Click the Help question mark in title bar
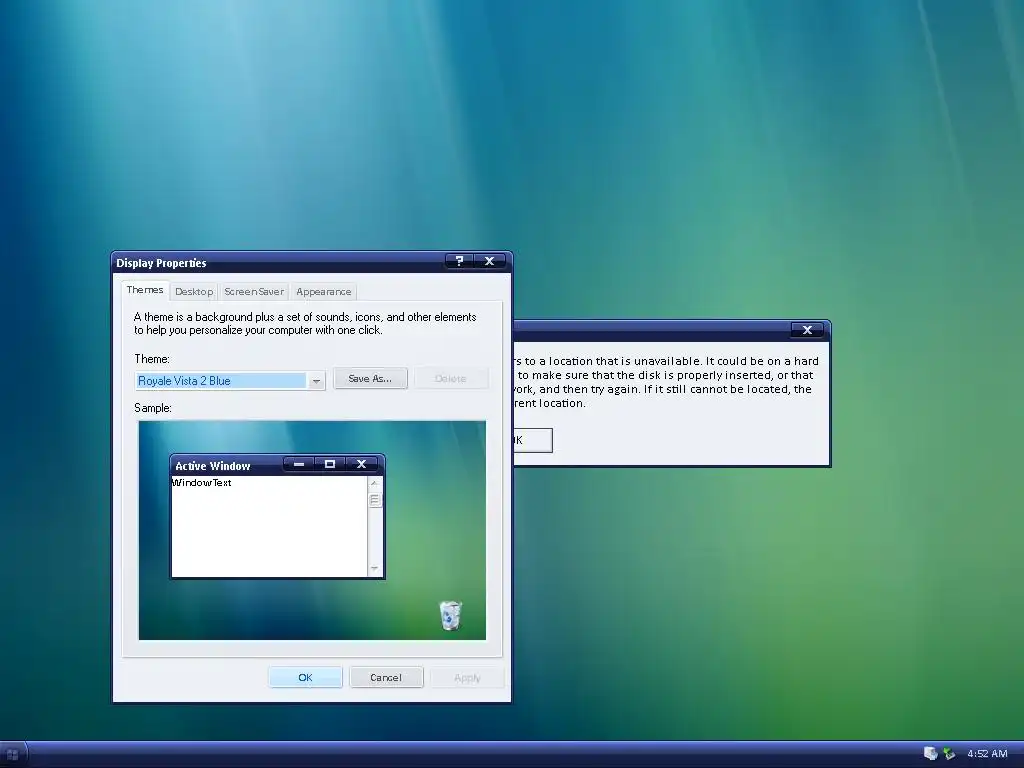Viewport: 1024px width, 768px height. 459,261
